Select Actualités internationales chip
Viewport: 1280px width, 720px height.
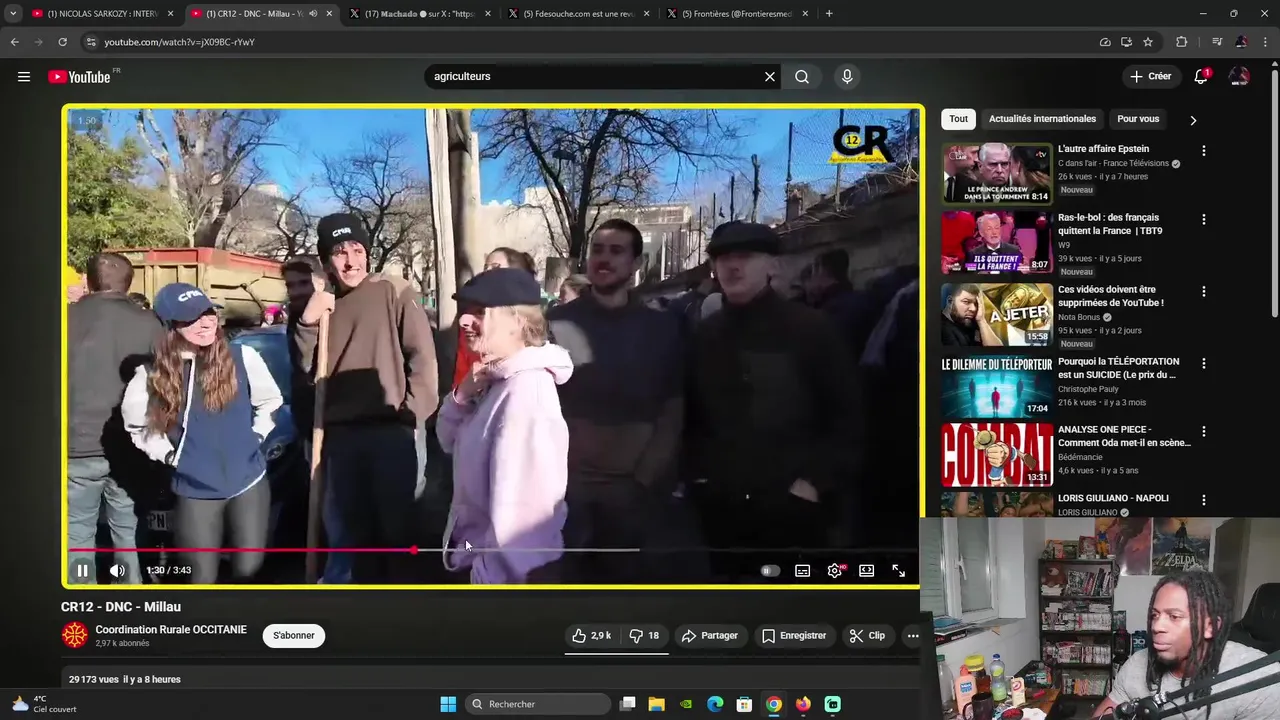point(1042,119)
